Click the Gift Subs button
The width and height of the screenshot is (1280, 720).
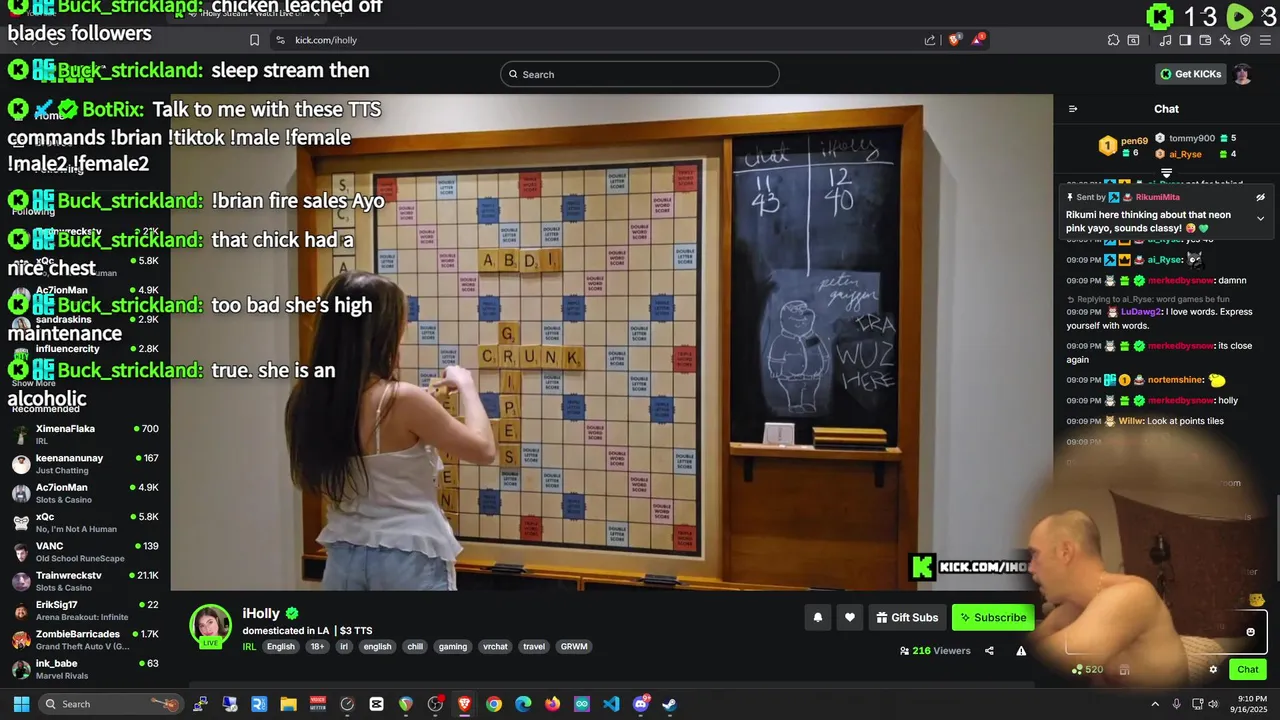[907, 617]
